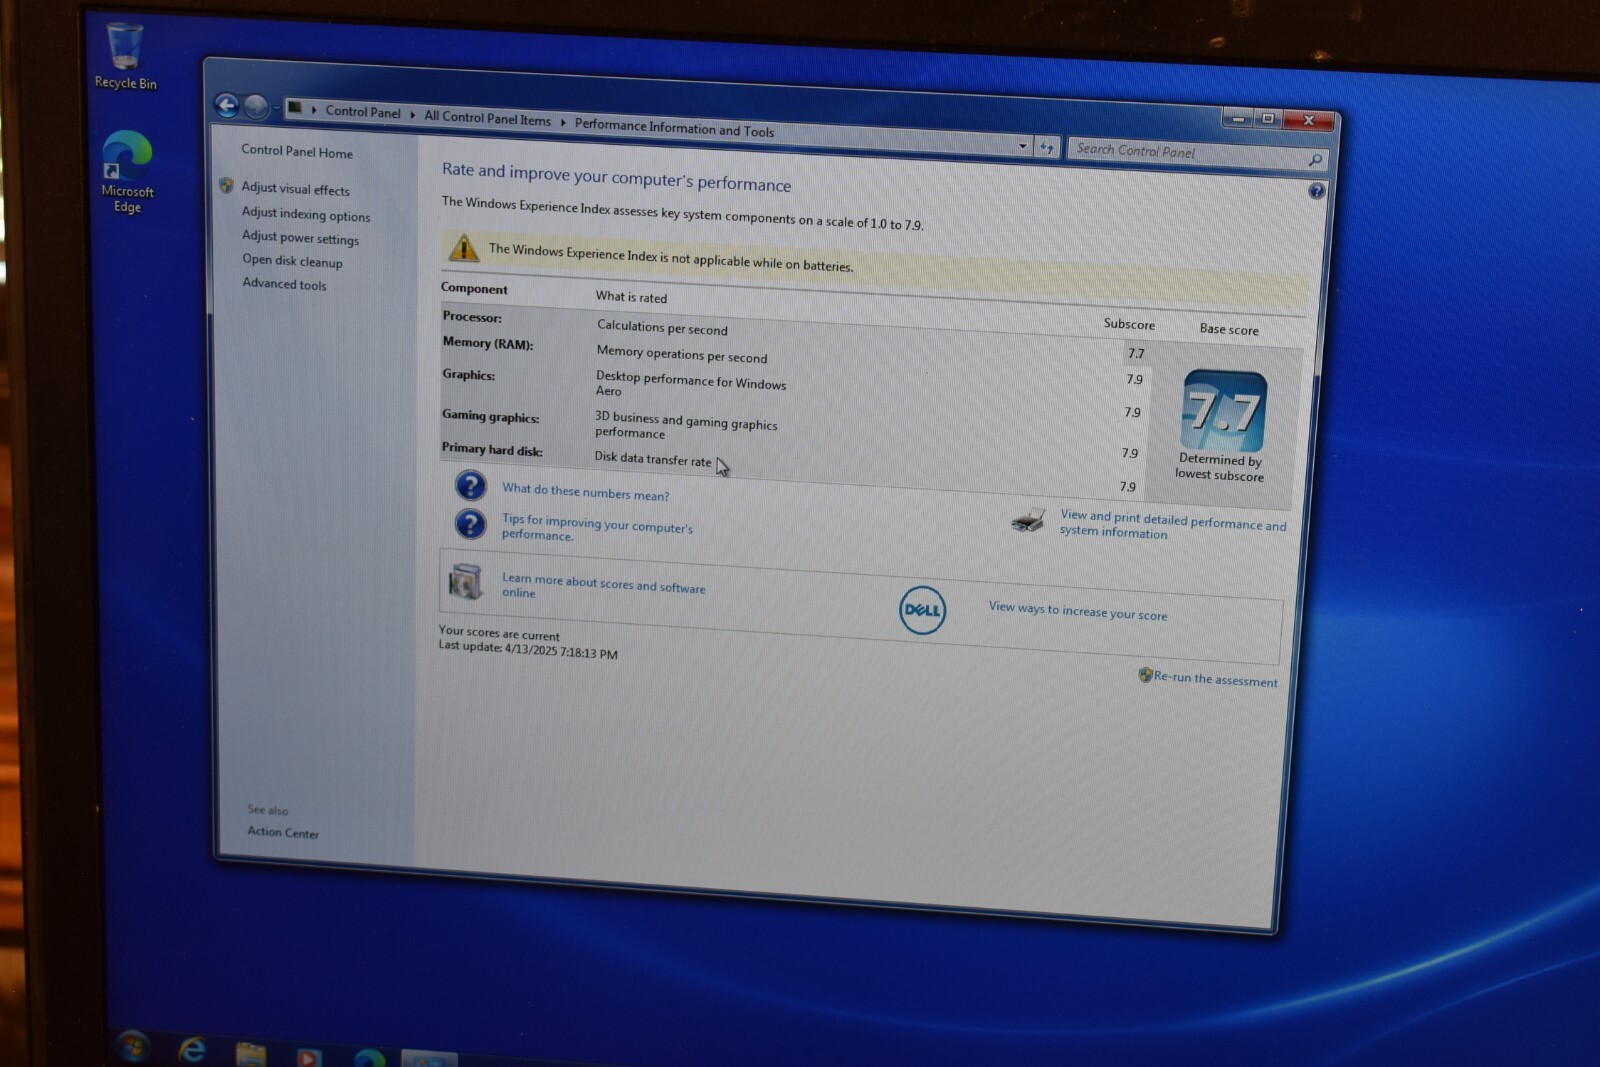Open Windows Explorer folder in taskbar
Viewport: 1600px width, 1067px height.
250,1054
